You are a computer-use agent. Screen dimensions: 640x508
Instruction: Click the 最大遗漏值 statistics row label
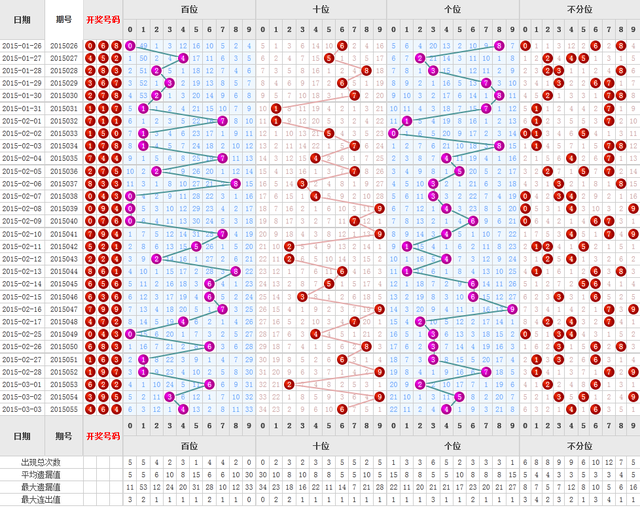pos(41,487)
